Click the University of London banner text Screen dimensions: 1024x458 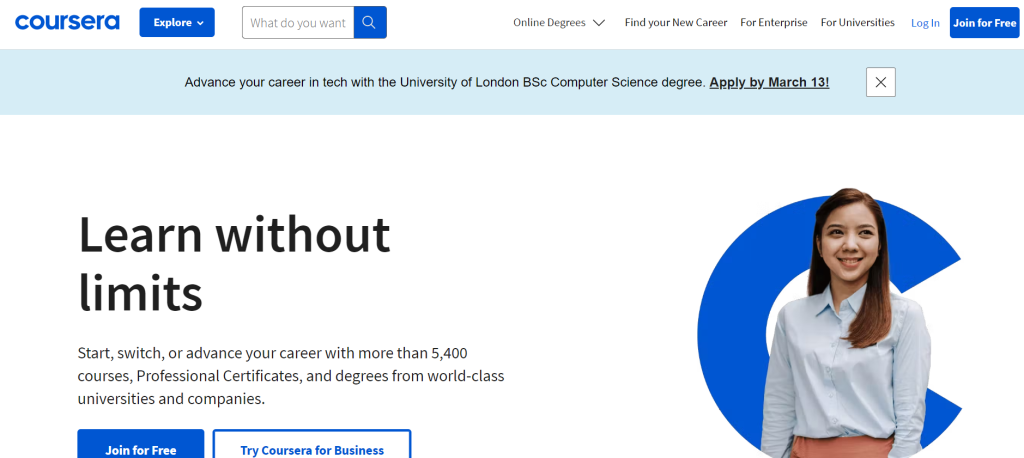click(445, 82)
